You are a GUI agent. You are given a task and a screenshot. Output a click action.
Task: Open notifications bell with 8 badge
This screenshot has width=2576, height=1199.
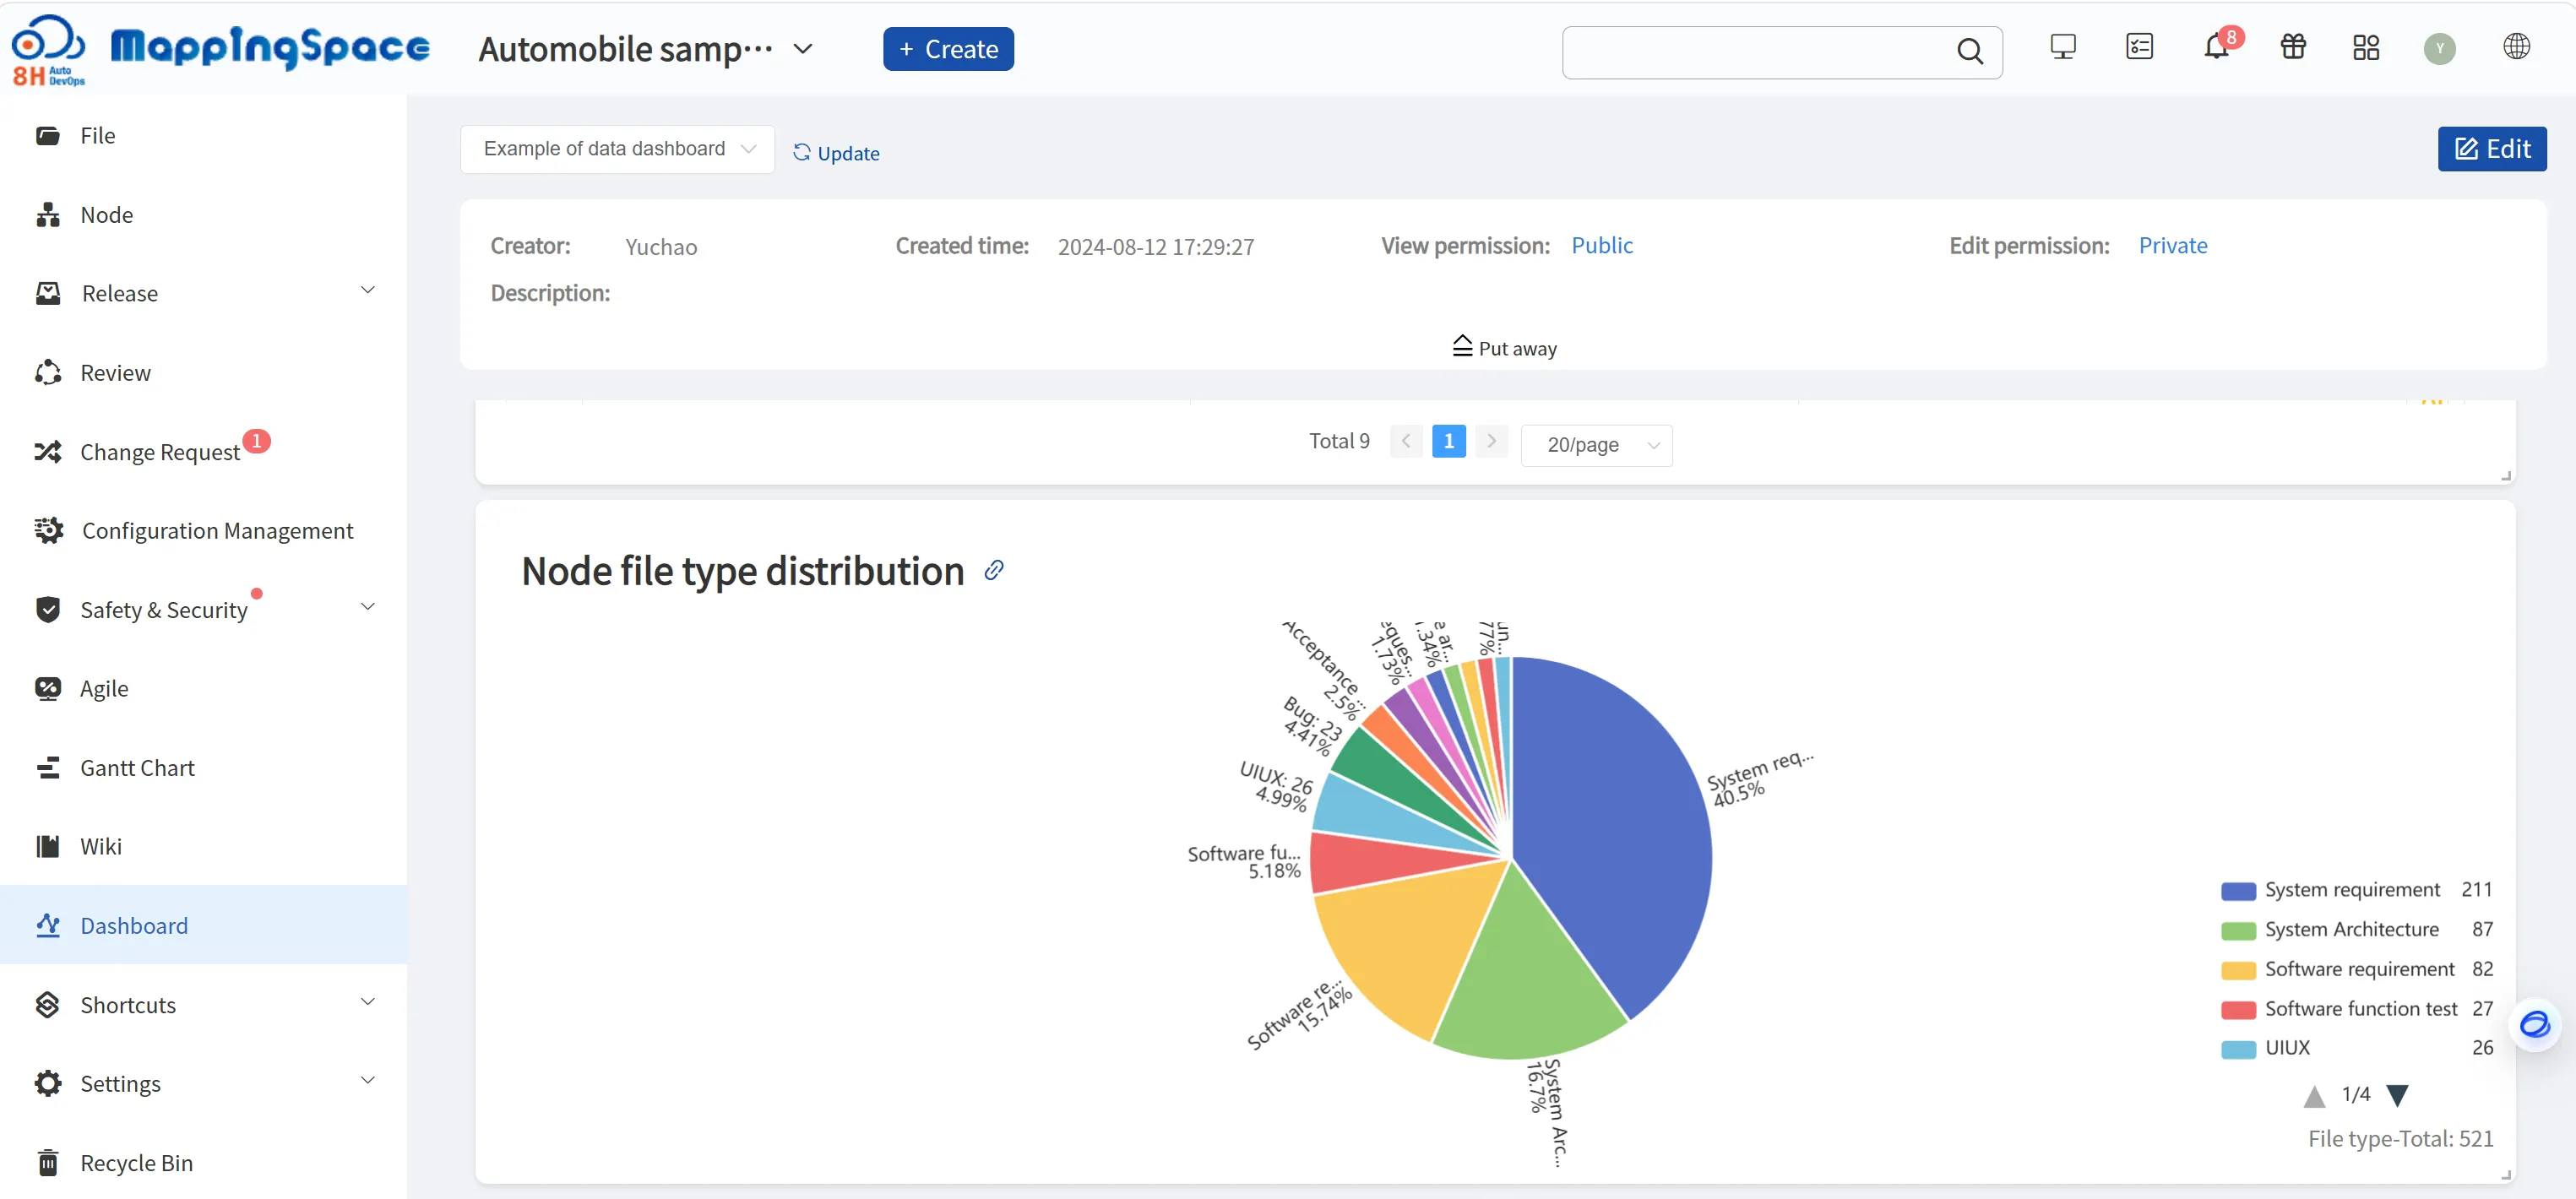pos(2216,47)
